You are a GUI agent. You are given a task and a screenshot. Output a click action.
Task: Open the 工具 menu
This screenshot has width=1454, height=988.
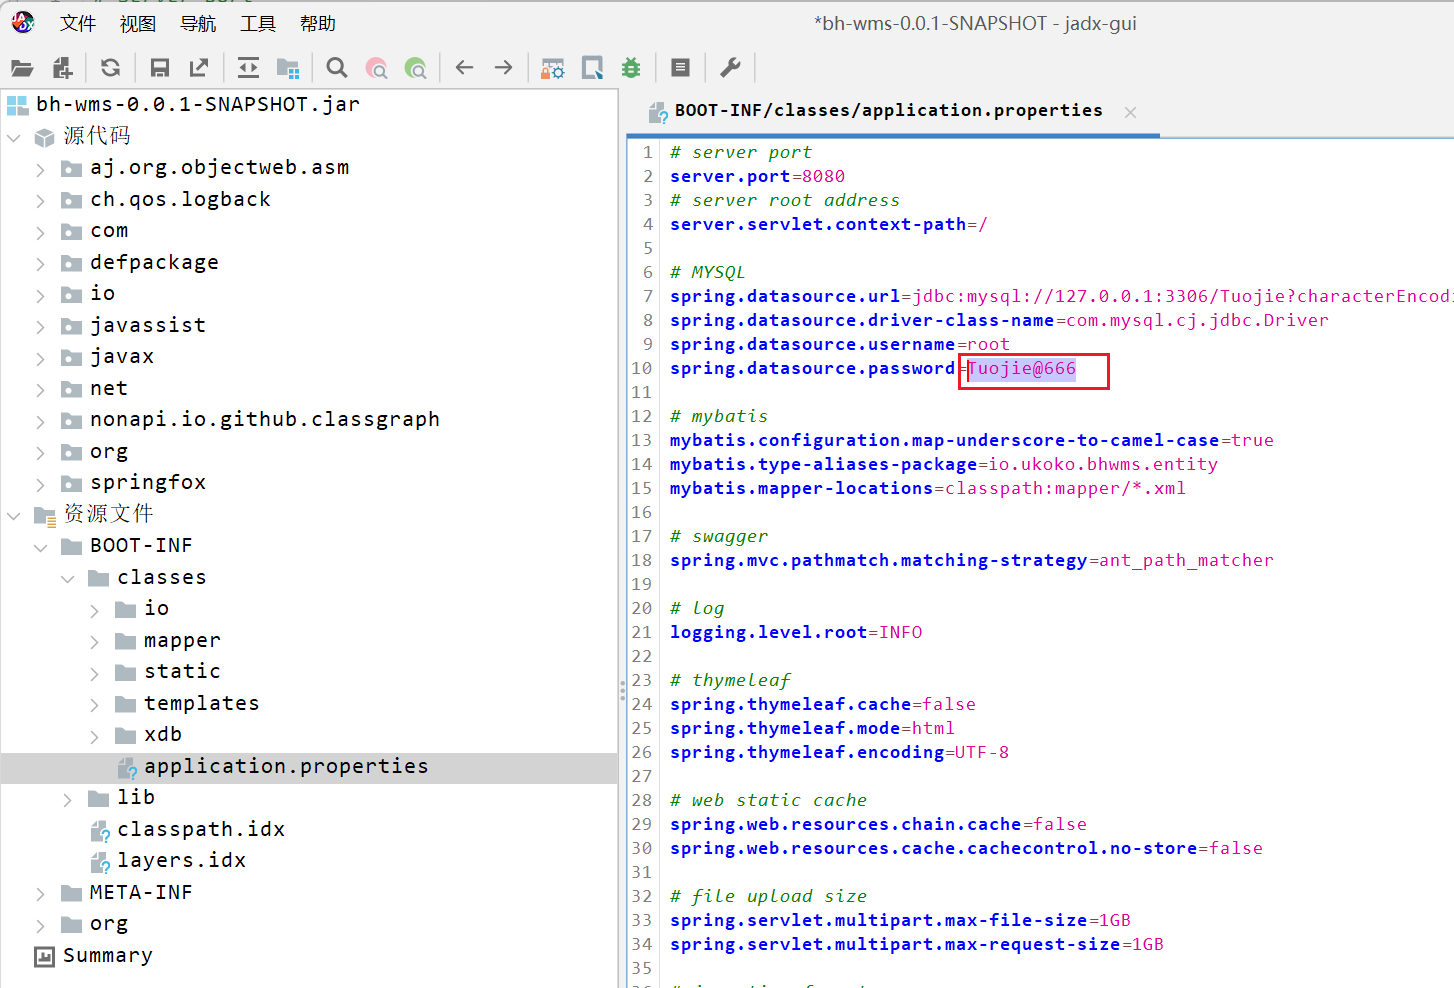coord(257,23)
